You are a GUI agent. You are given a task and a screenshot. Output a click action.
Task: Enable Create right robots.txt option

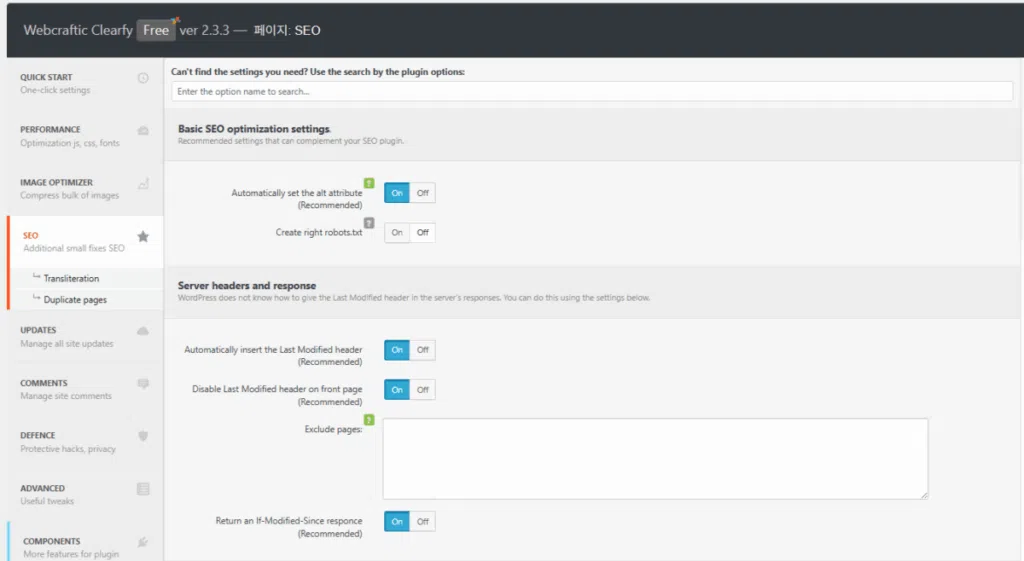click(x=397, y=233)
